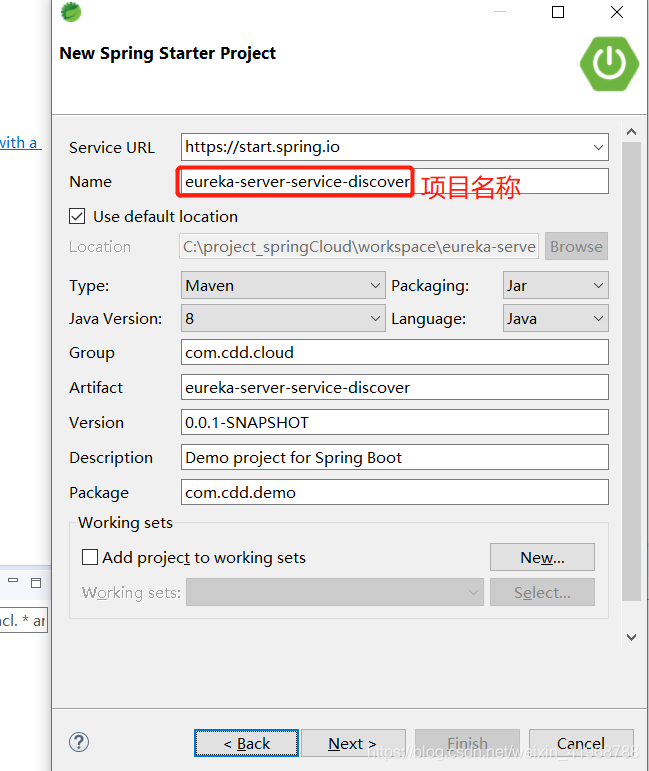Minimize view icon in background panel
Viewport: 649px width, 771px height.
click(13, 581)
